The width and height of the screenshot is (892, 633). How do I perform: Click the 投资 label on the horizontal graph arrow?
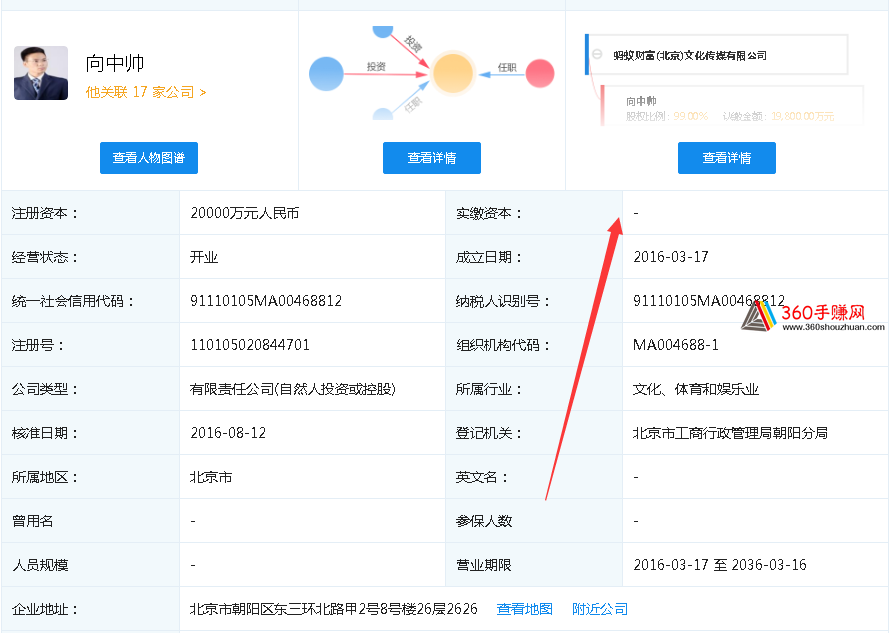point(376,67)
